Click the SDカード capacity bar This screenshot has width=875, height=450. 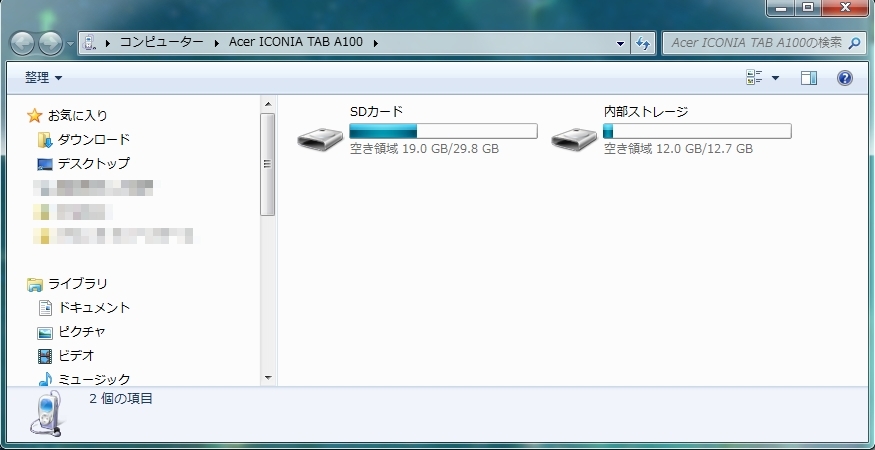(x=443, y=131)
